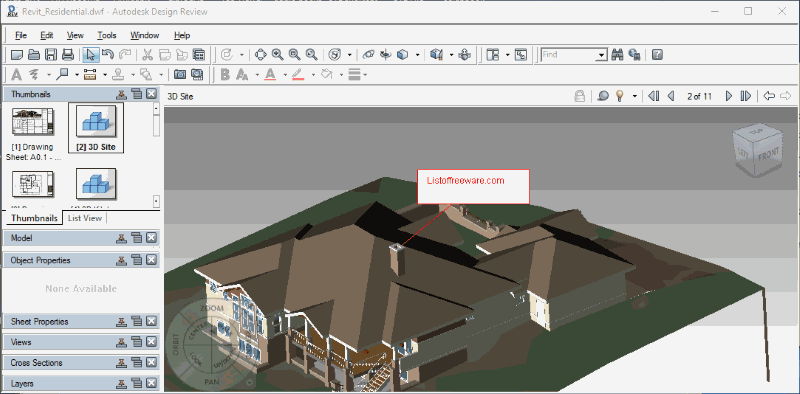
Task: Click the fill color bucket swatch
Action: tap(327, 75)
